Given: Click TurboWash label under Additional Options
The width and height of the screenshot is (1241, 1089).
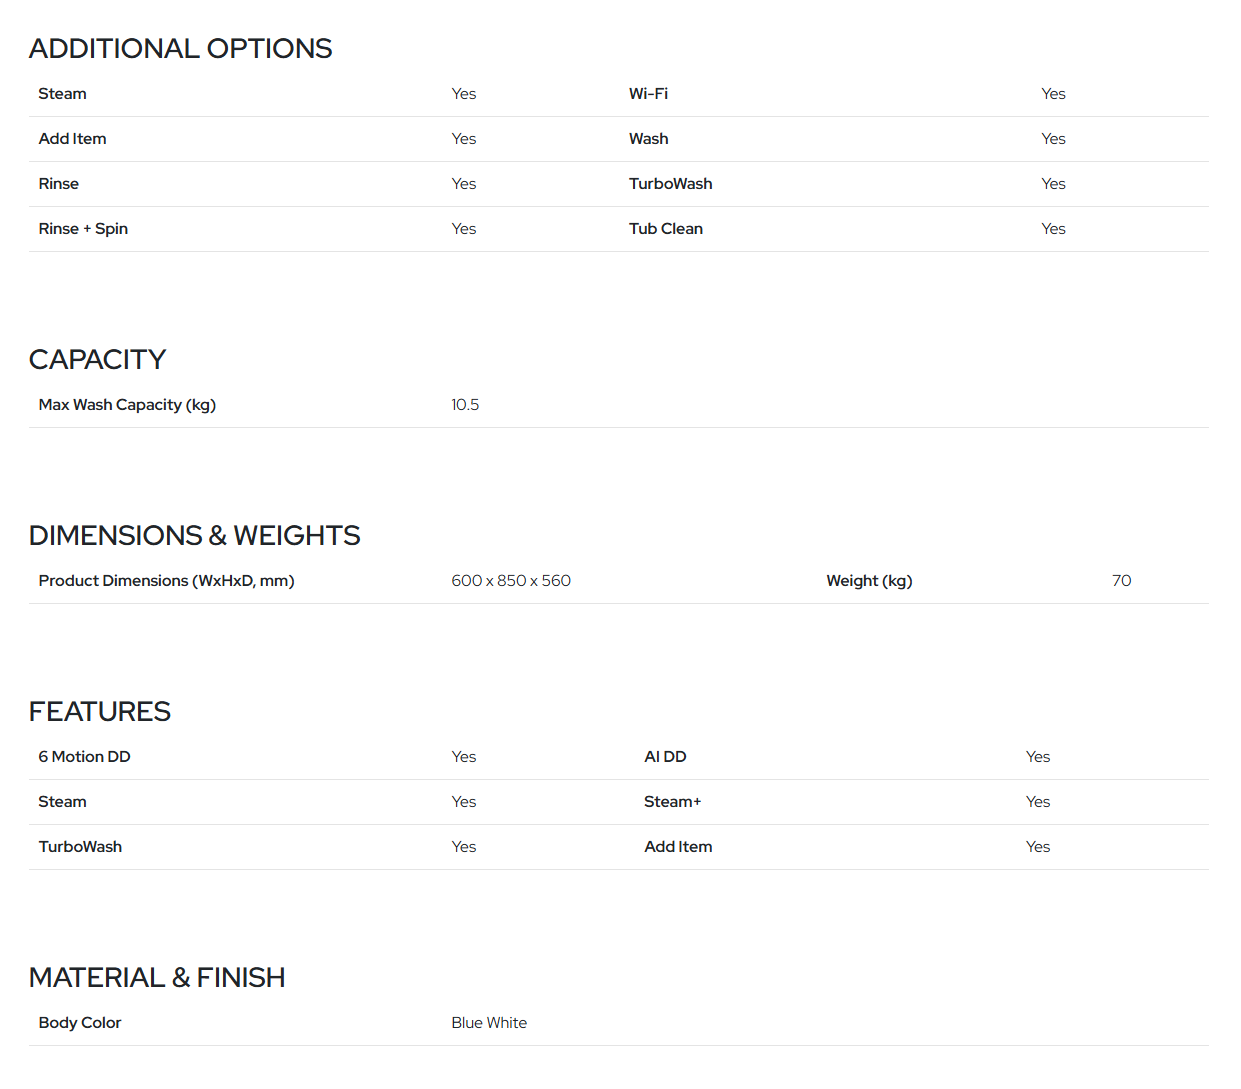Looking at the screenshot, I should (x=670, y=184).
